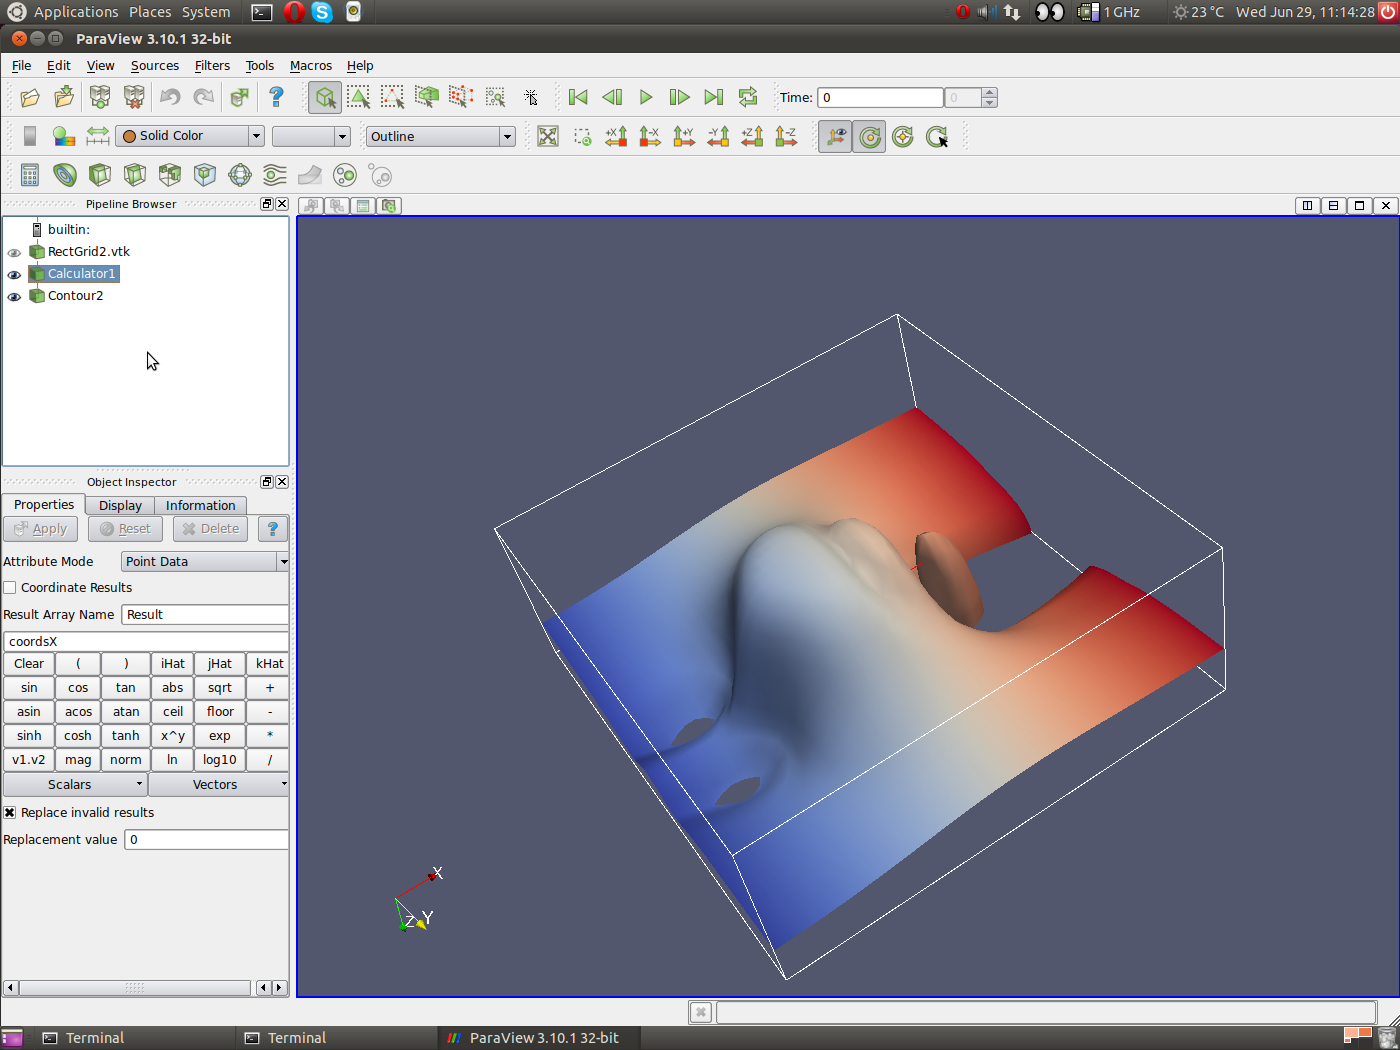The width and height of the screenshot is (1400, 1050).
Task: Click the Clip filter icon
Action: (x=100, y=175)
